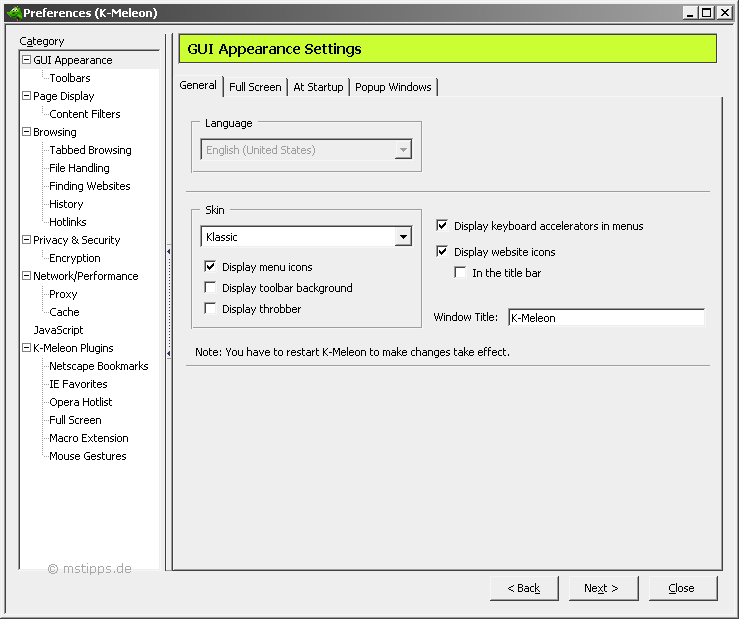Click the K-Meleon lizard icon in title bar
Image resolution: width=739 pixels, height=619 pixels.
coord(15,13)
